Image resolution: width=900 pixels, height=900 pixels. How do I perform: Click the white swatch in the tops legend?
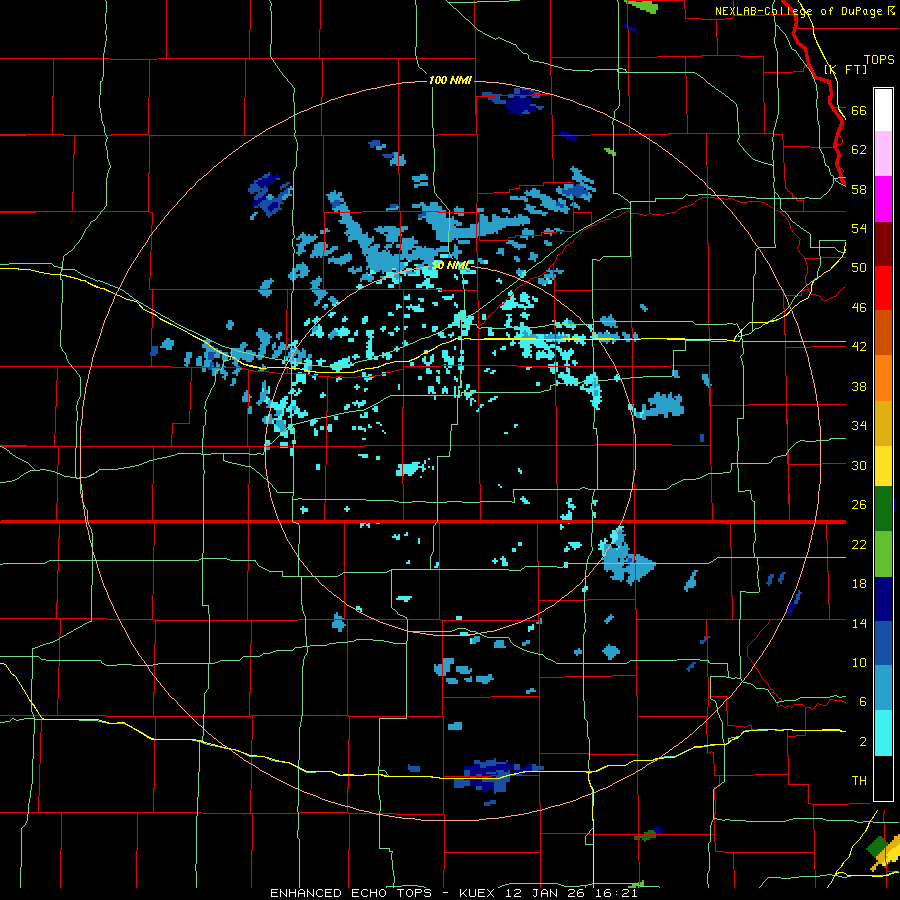[883, 110]
